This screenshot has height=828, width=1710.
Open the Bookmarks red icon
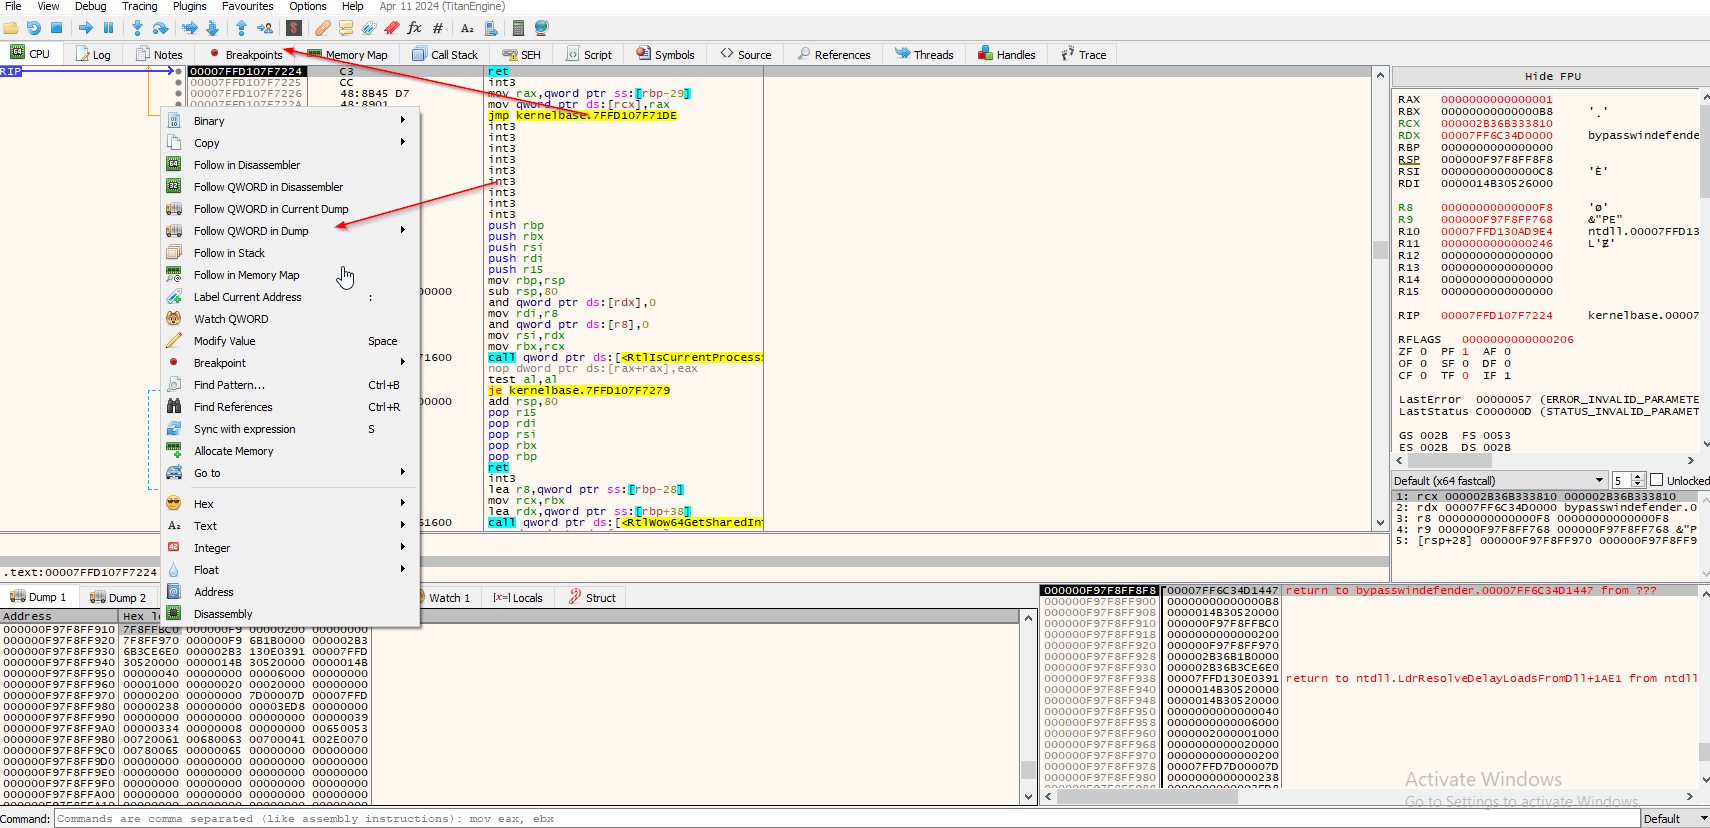coord(392,28)
